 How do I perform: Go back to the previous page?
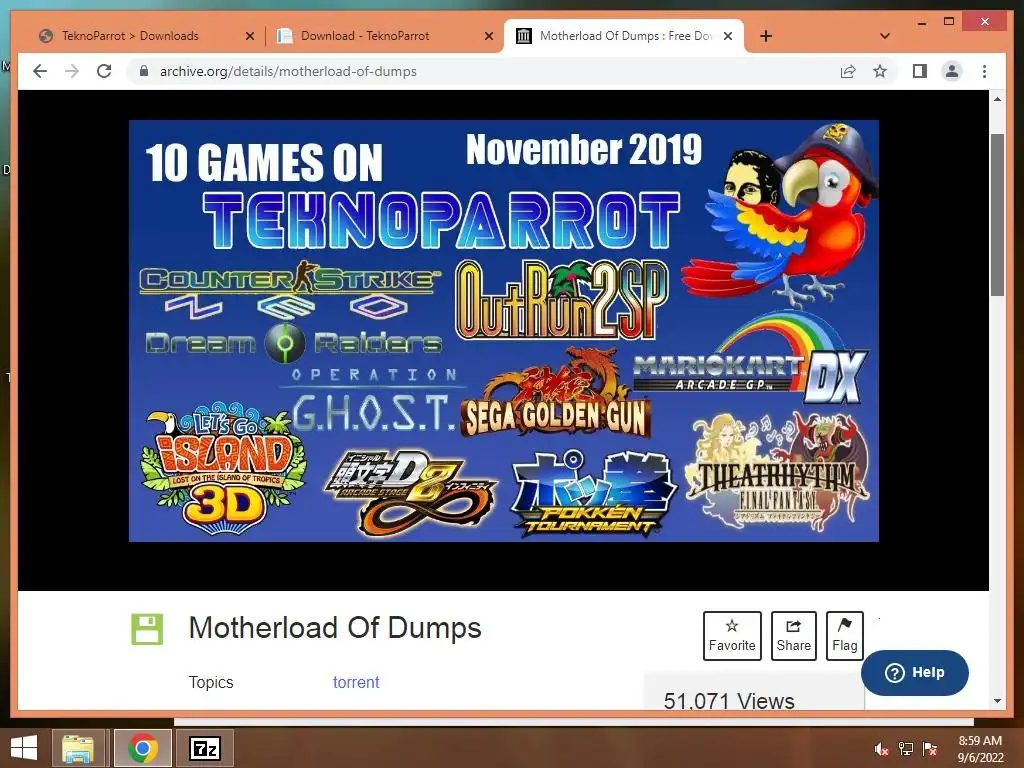(40, 71)
